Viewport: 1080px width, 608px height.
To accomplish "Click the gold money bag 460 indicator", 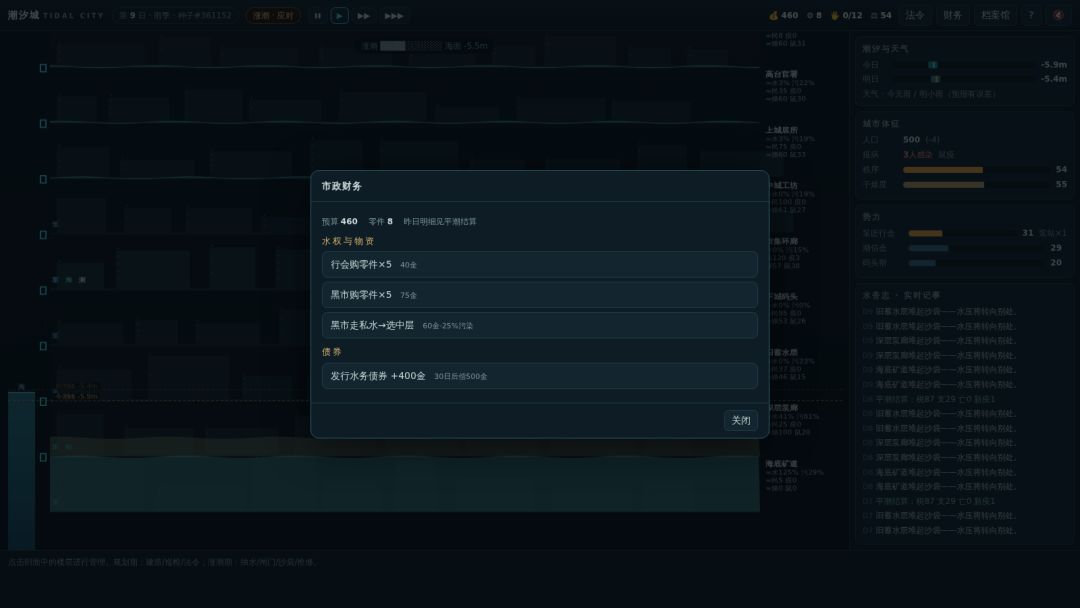I will pos(784,15).
